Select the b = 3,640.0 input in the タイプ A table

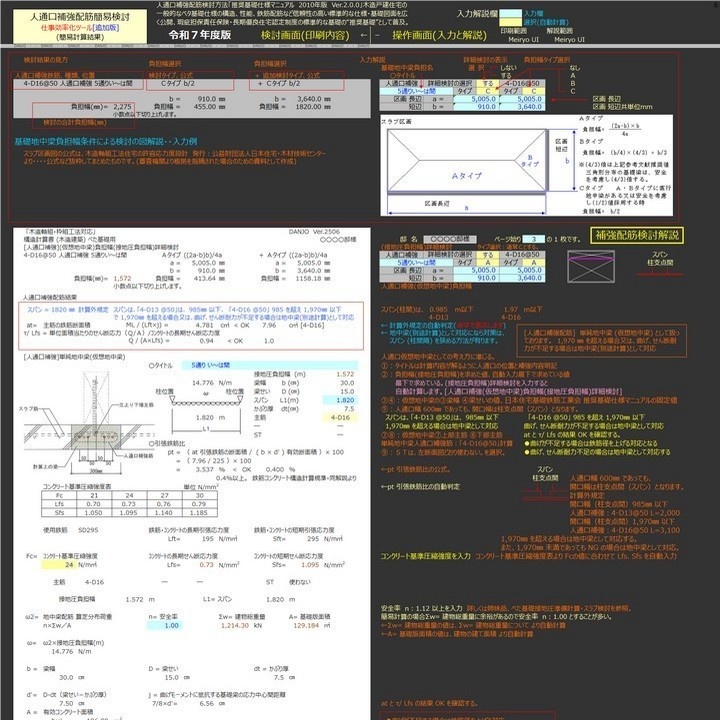click(x=522, y=278)
